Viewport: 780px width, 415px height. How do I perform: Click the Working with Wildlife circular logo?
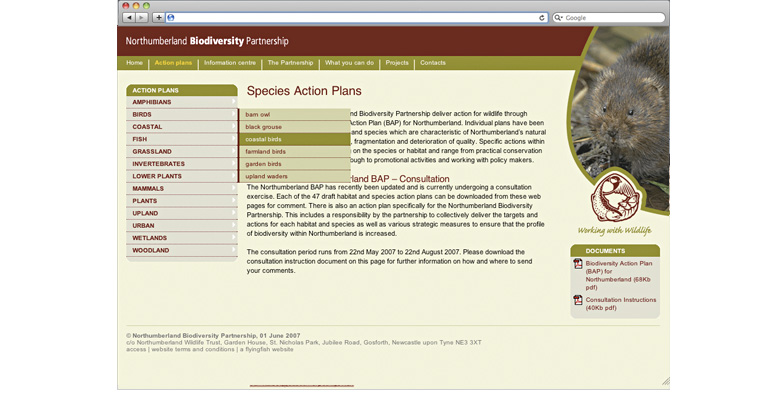point(615,198)
